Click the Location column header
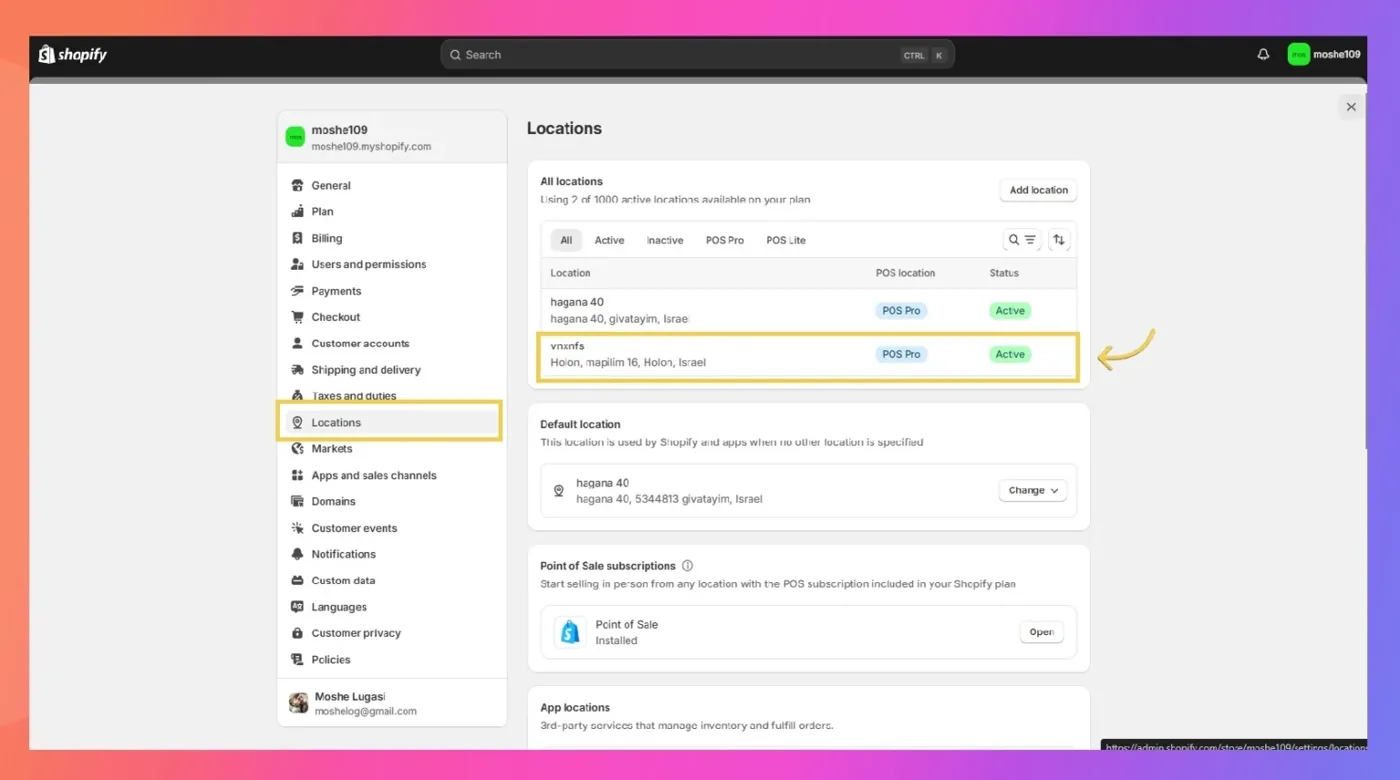This screenshot has width=1400, height=780. [x=570, y=273]
